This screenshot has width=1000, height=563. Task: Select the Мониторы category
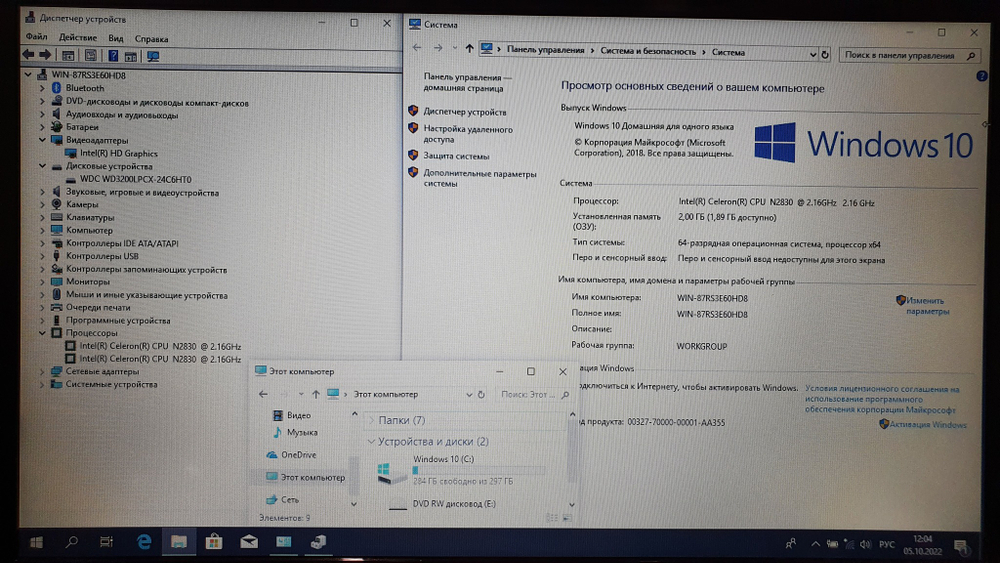[x=88, y=281]
